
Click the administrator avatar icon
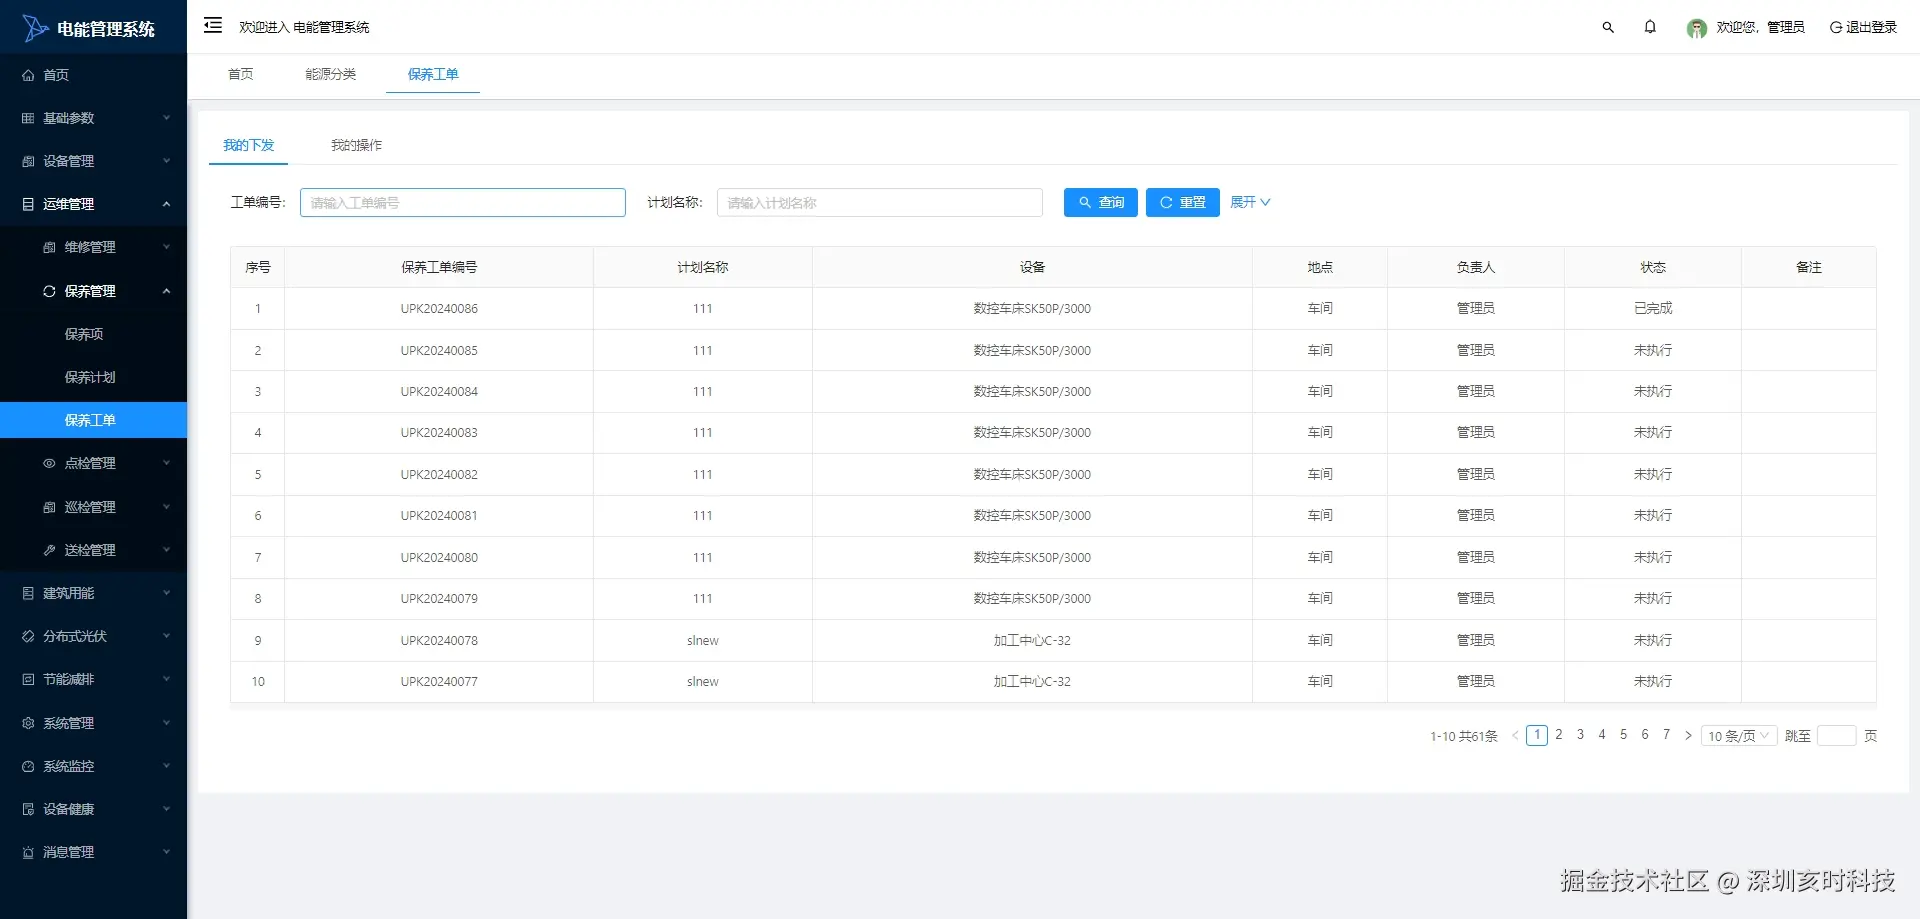coord(1696,28)
